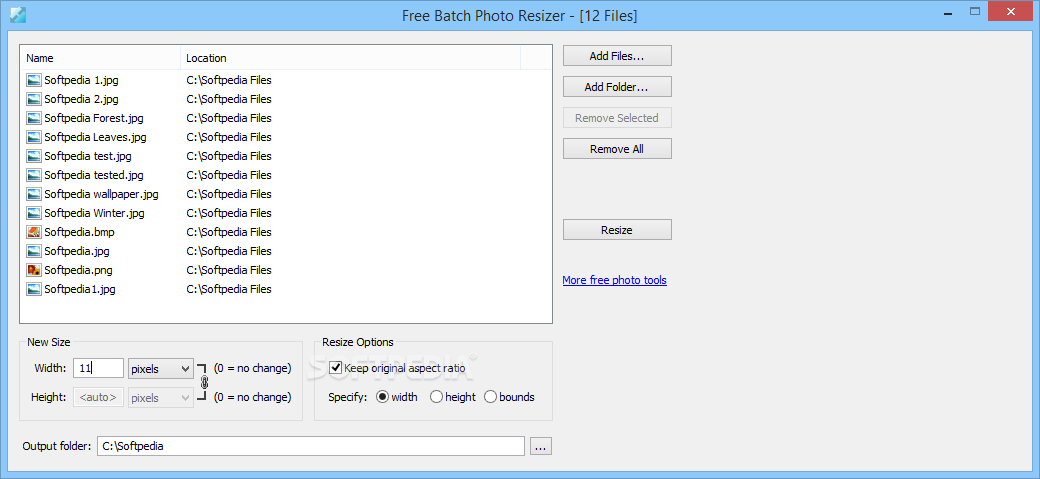Maximize the Free Batch Photo Resizer window
This screenshot has width=1040, height=479.
974,11
